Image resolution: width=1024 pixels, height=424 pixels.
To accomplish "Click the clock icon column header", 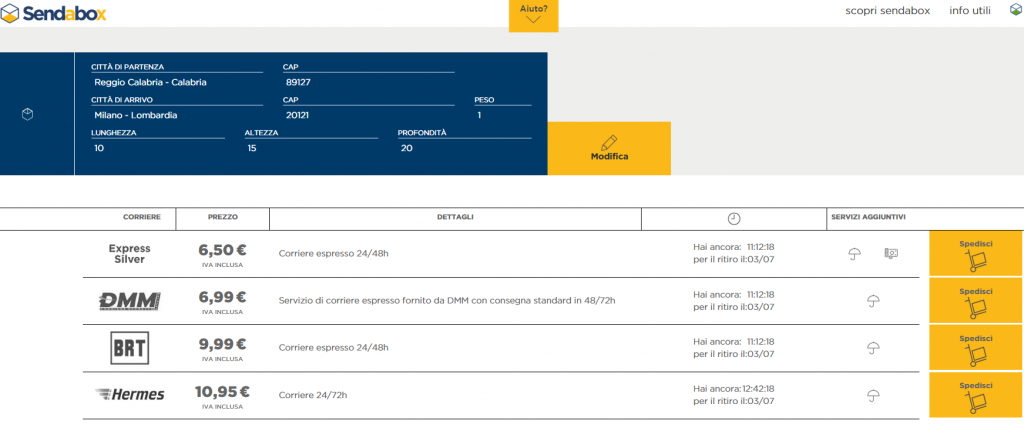I will 734,218.
